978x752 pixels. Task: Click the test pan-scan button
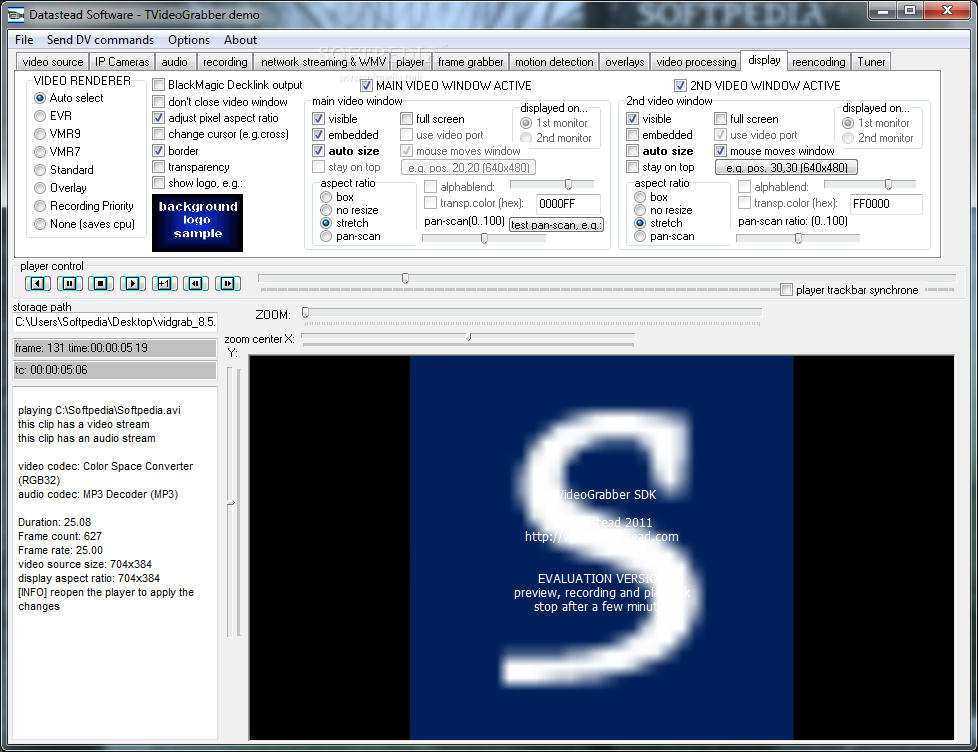coord(556,225)
